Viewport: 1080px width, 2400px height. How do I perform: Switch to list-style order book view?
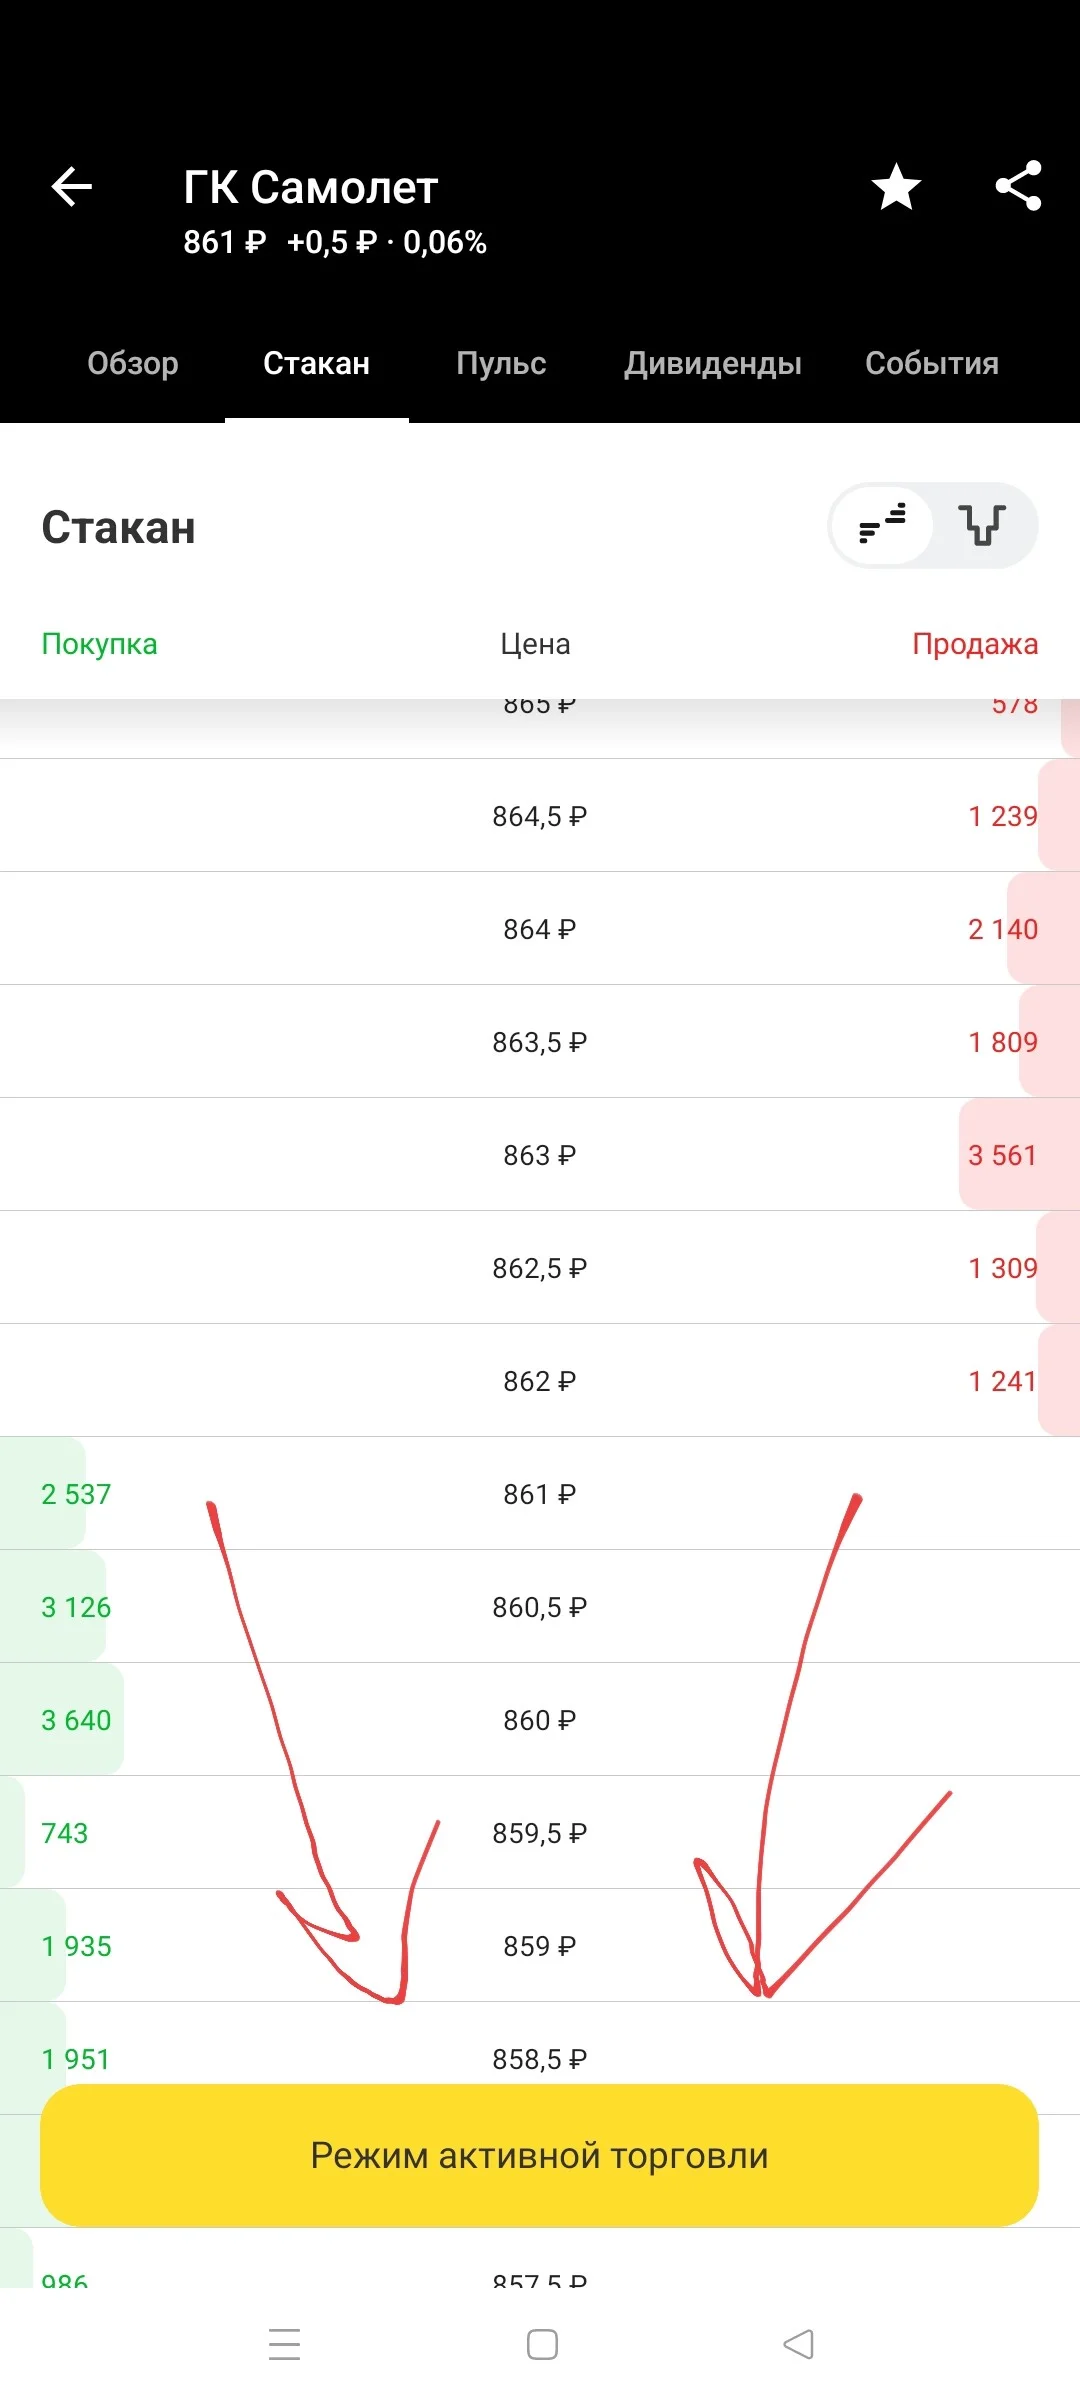pyautogui.click(x=882, y=525)
